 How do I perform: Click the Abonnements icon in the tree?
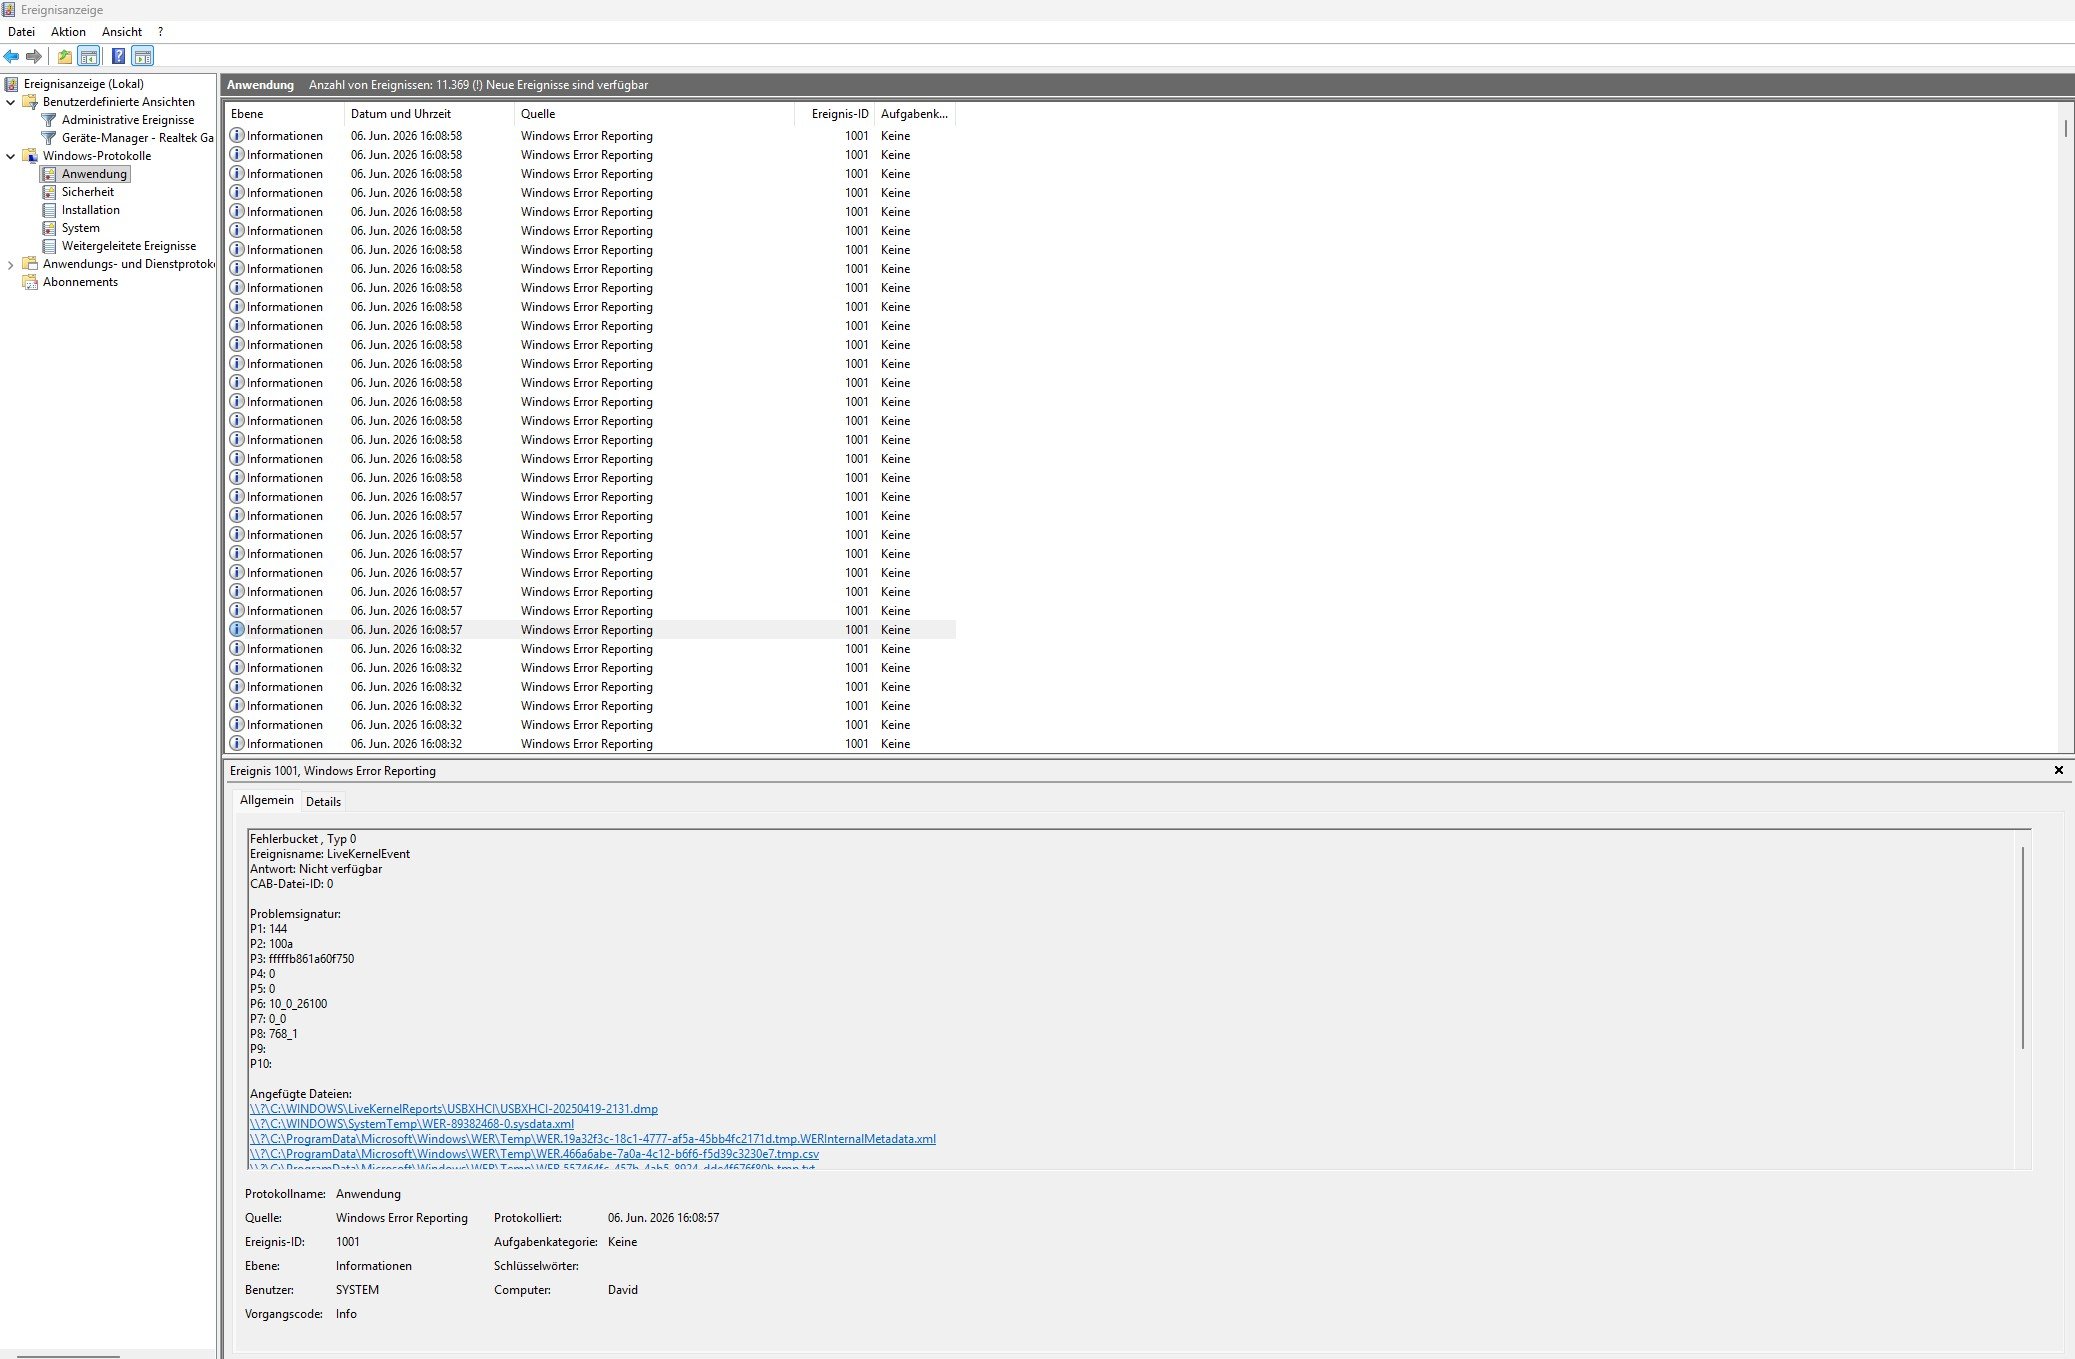click(30, 282)
